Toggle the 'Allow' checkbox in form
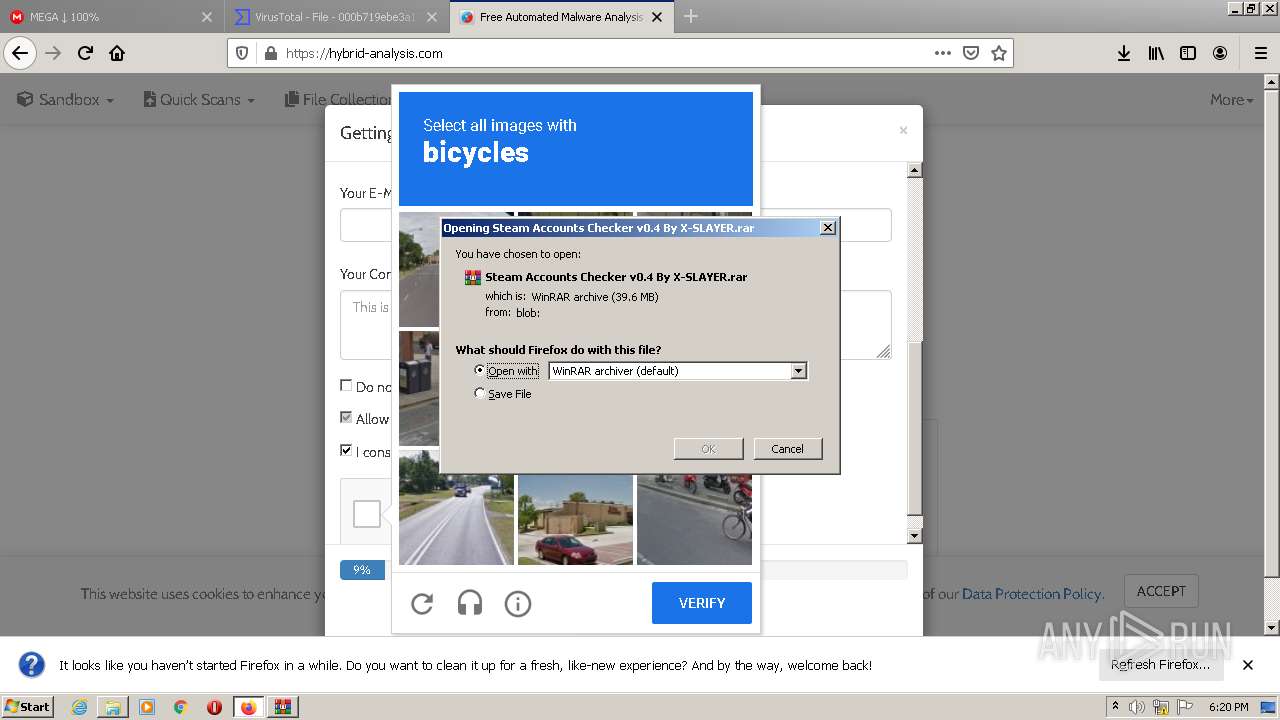 [346, 418]
